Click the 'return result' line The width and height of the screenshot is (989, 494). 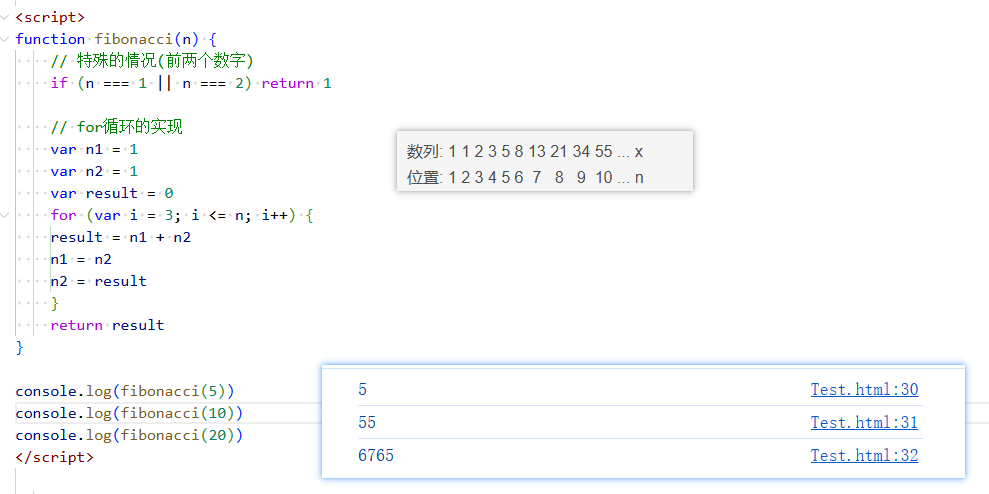pos(107,326)
